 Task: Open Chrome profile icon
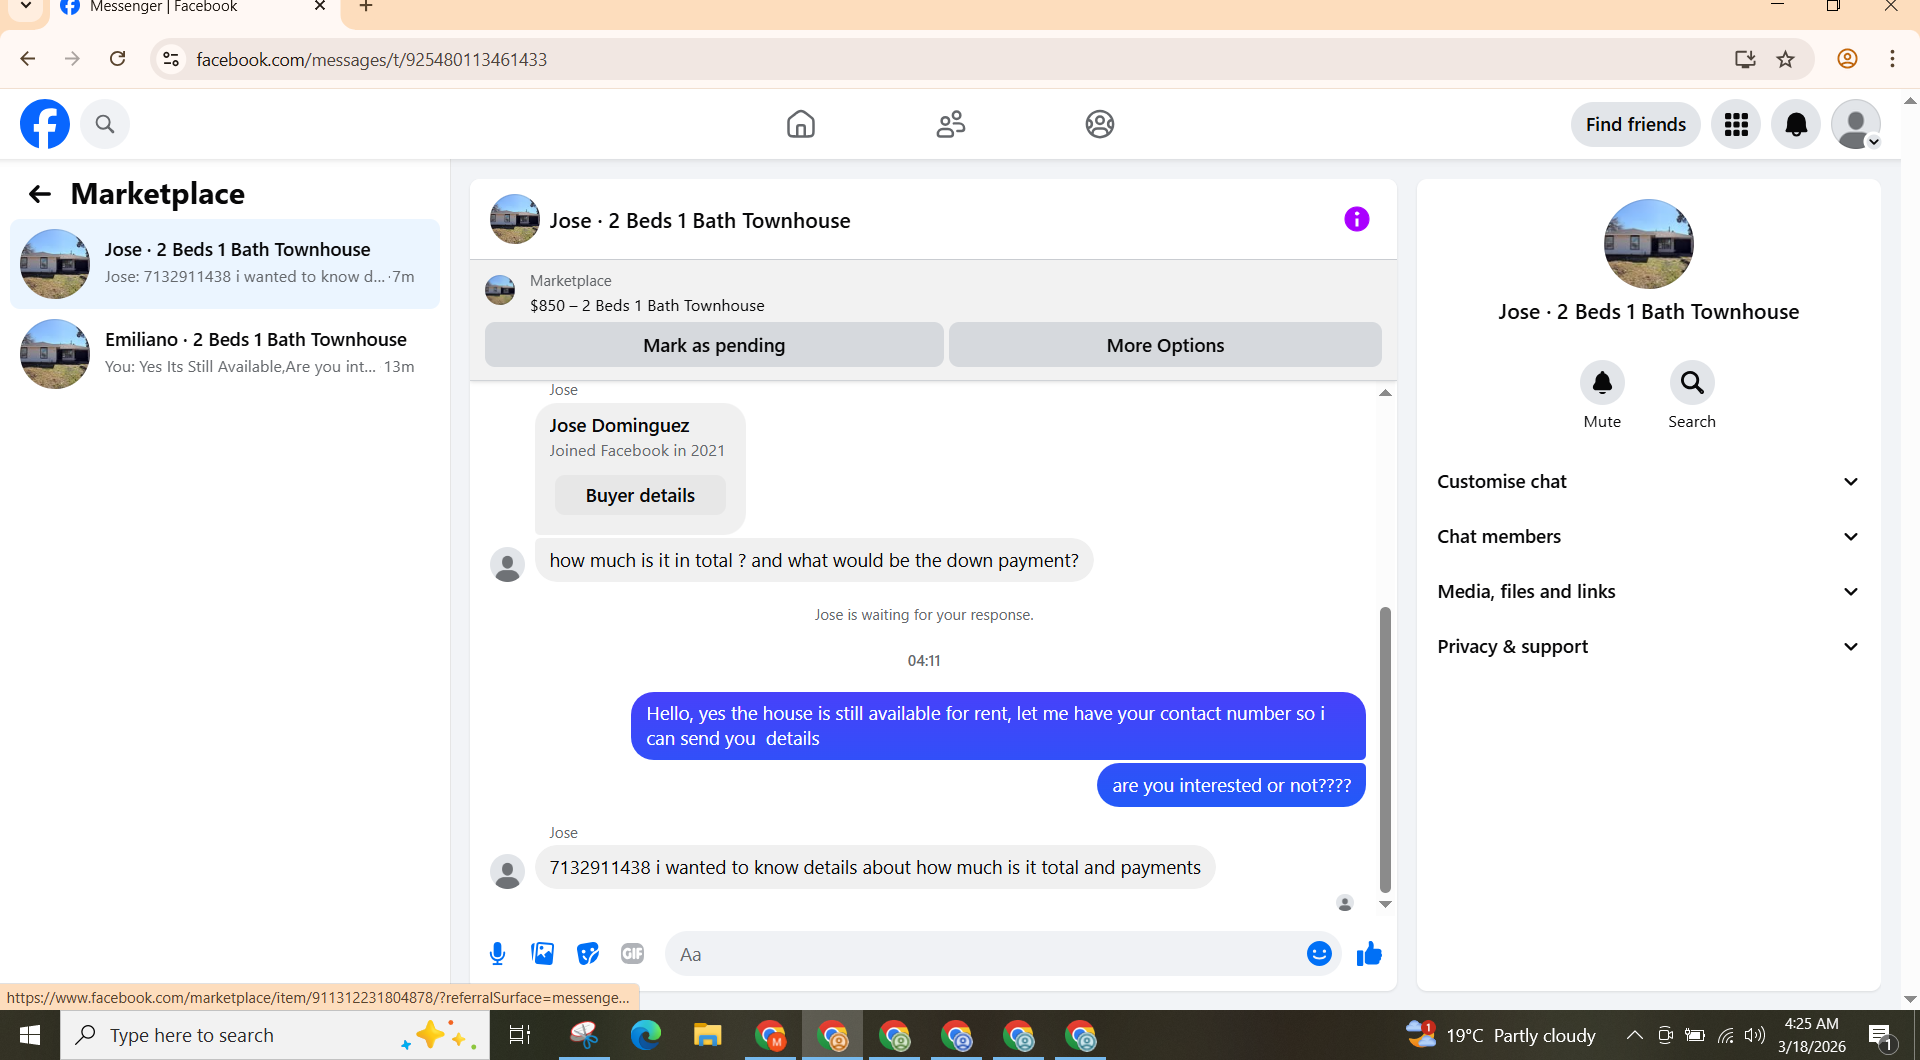pos(1847,59)
